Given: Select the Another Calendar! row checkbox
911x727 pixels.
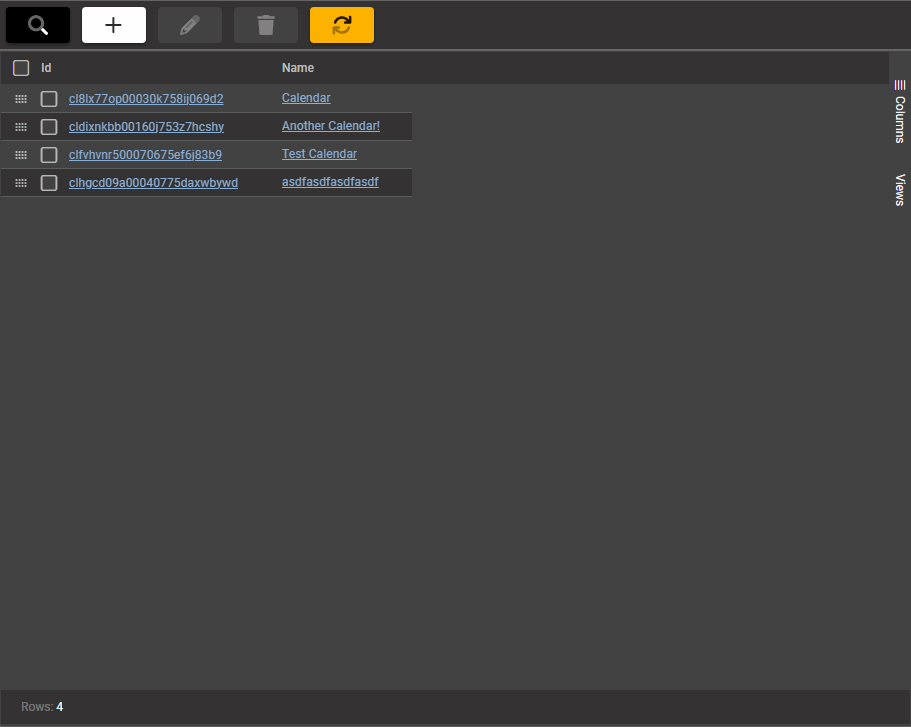Looking at the screenshot, I should [49, 127].
